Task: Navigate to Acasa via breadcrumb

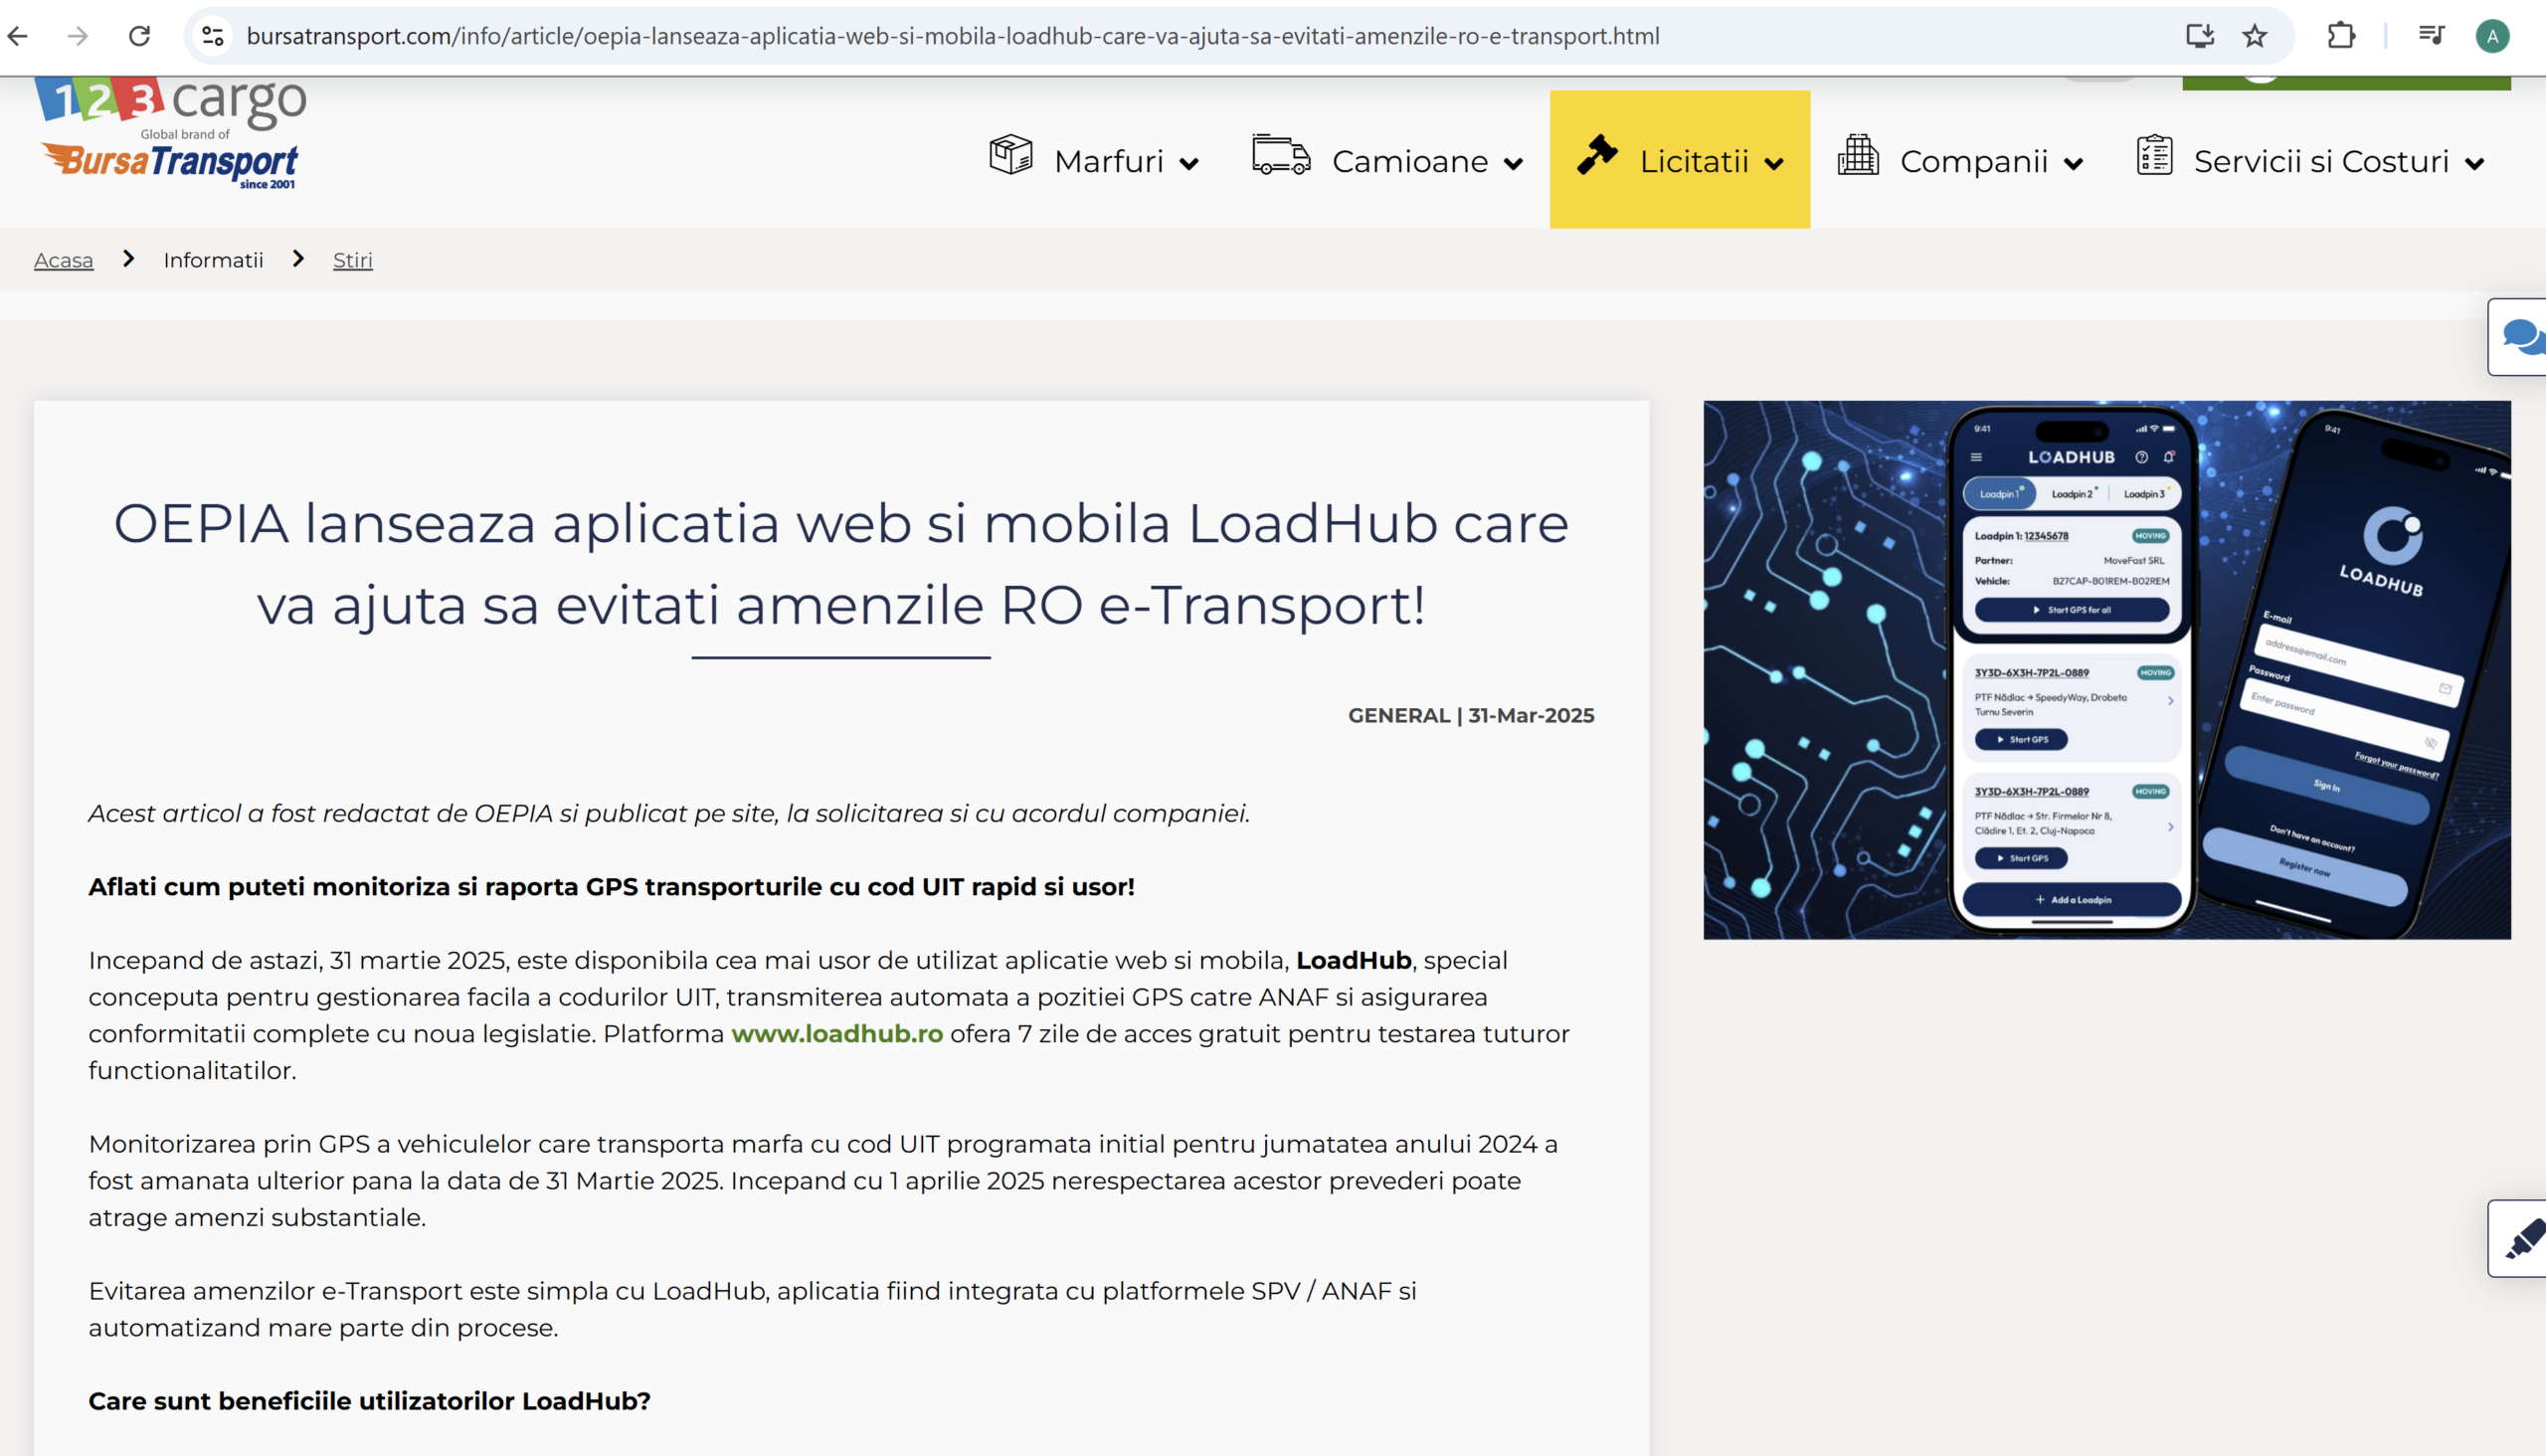Action: (64, 259)
